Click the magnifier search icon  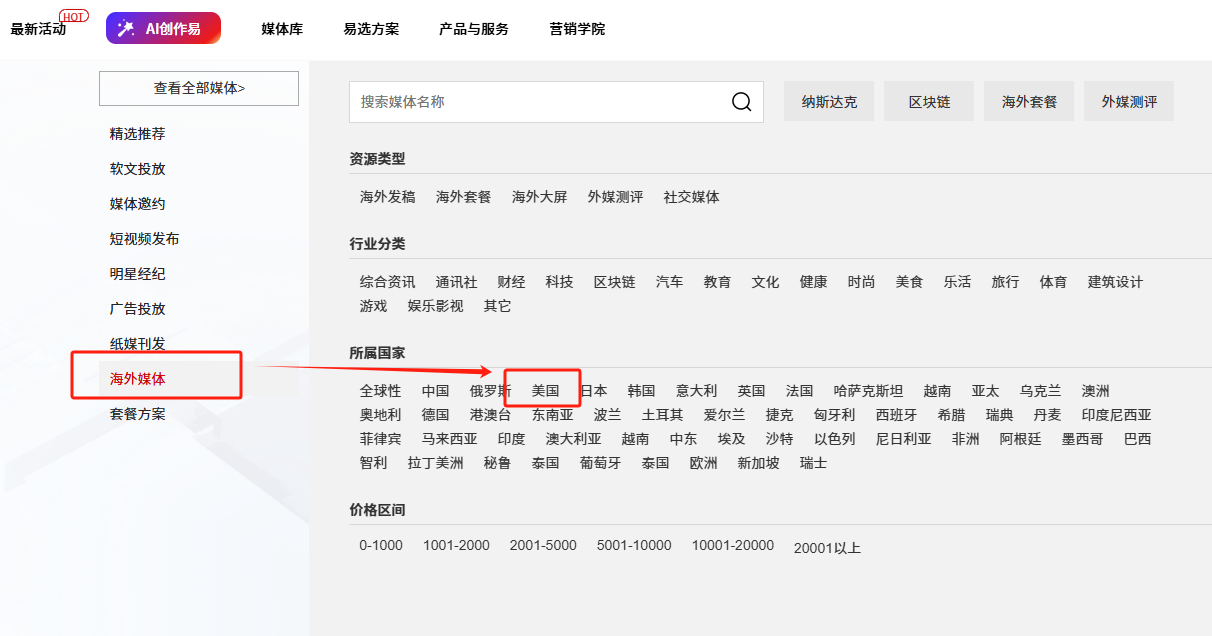(x=741, y=102)
